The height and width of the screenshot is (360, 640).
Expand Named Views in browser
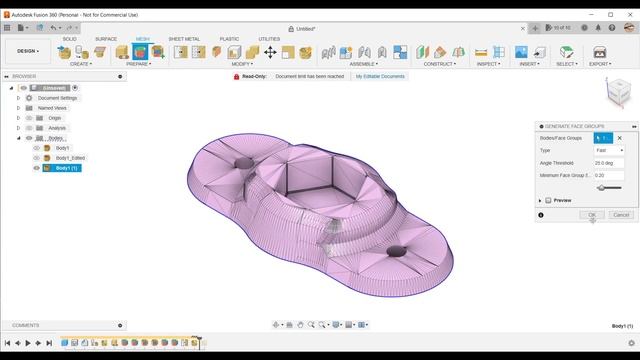tap(18, 108)
